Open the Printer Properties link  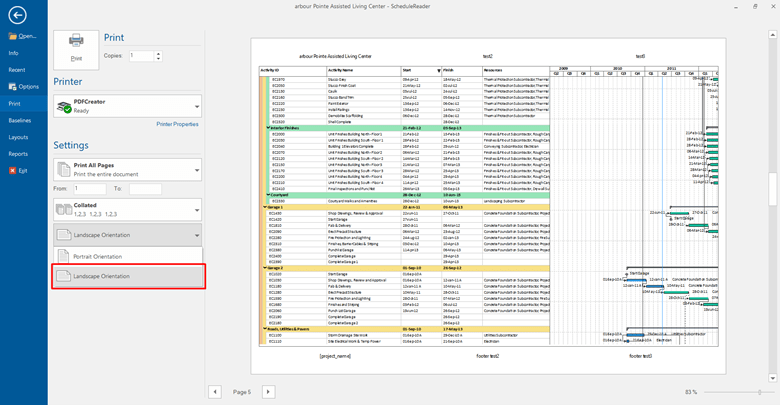(178, 124)
